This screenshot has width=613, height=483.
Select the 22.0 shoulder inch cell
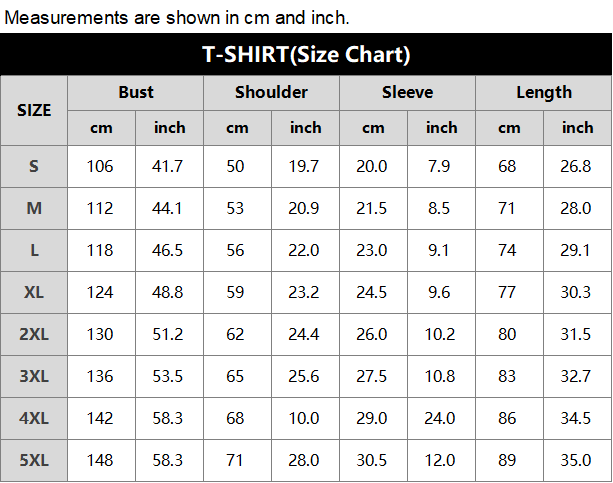pos(305,251)
